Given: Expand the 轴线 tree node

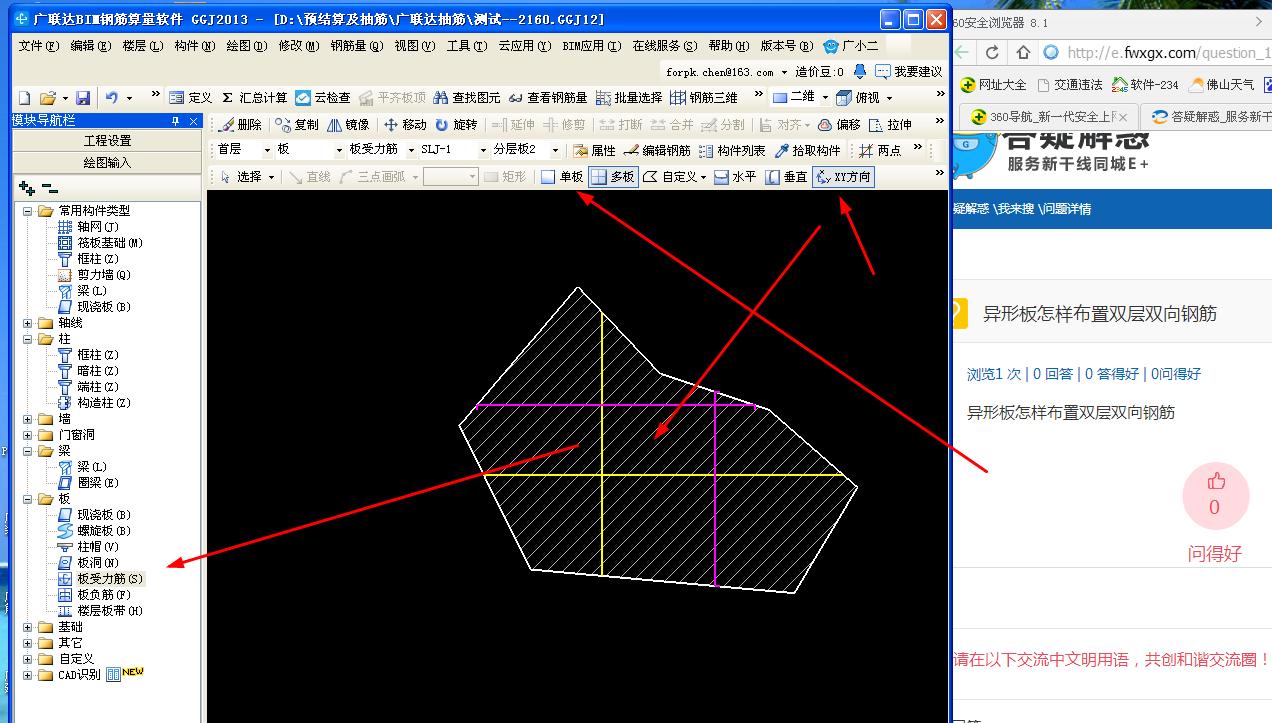Looking at the screenshot, I should (28, 323).
